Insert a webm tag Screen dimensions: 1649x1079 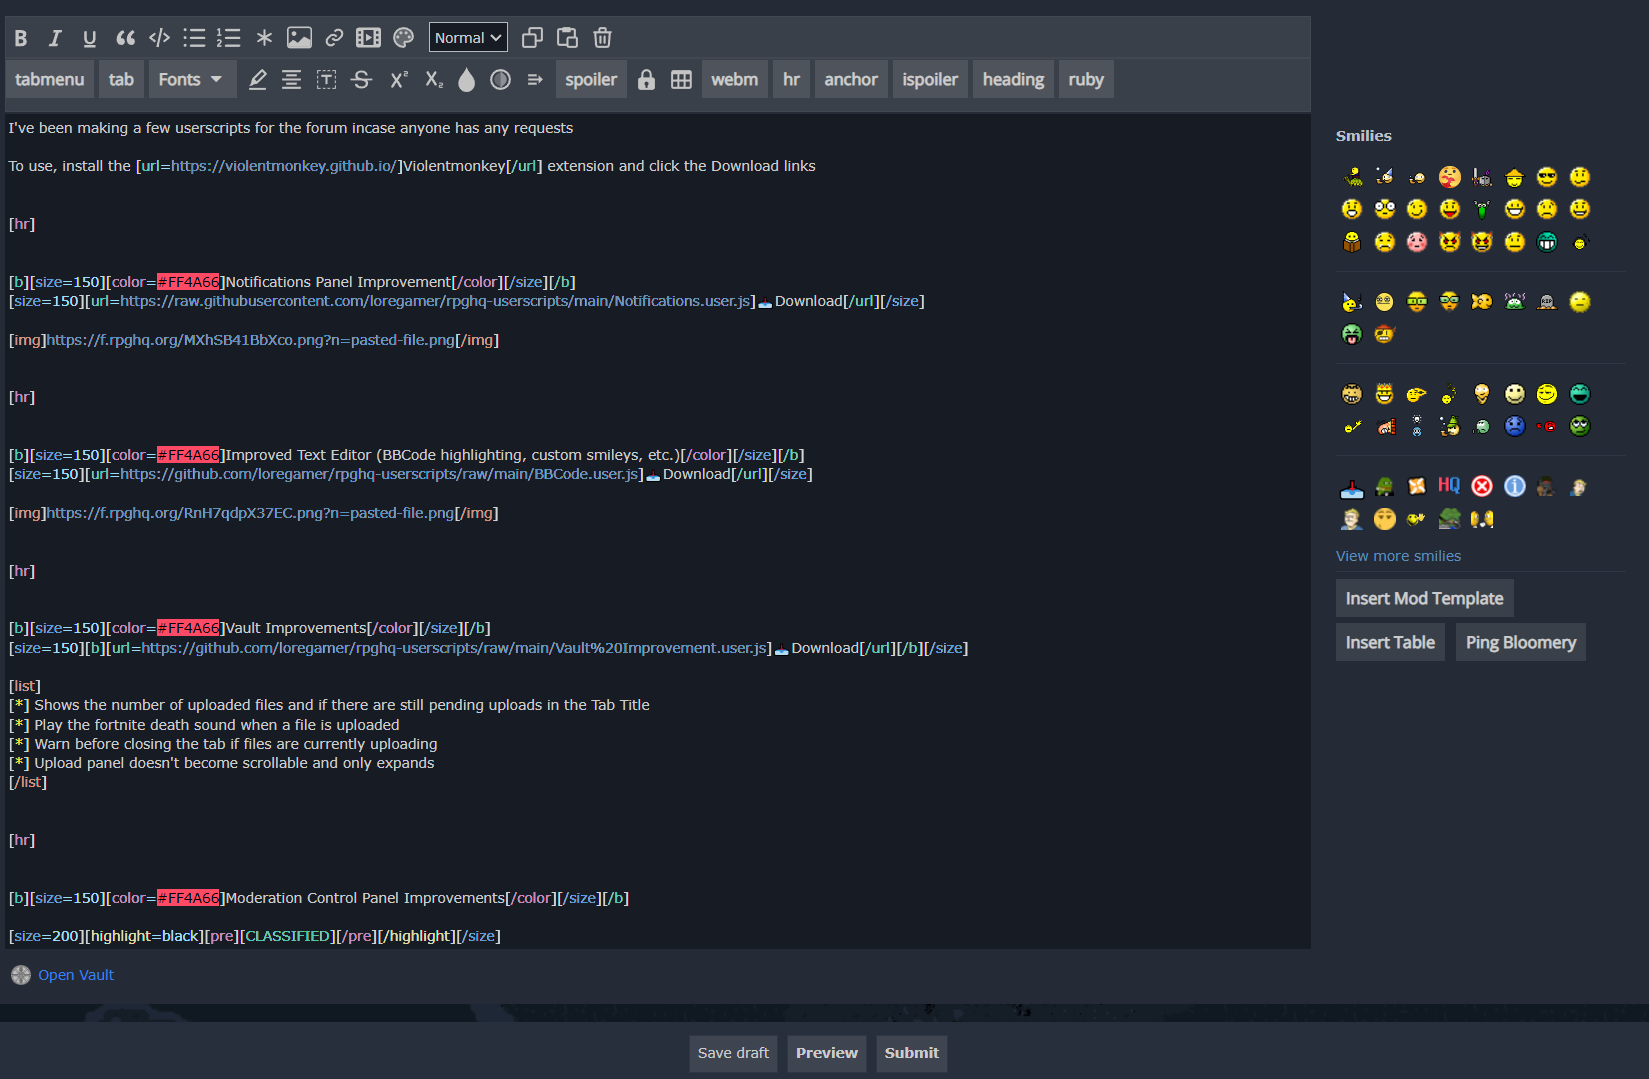pos(735,79)
